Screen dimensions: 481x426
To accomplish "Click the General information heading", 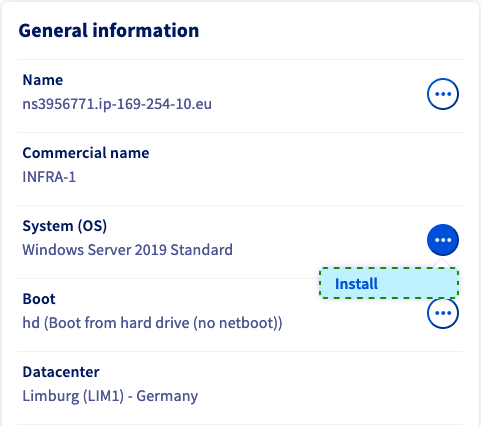I will tap(109, 30).
